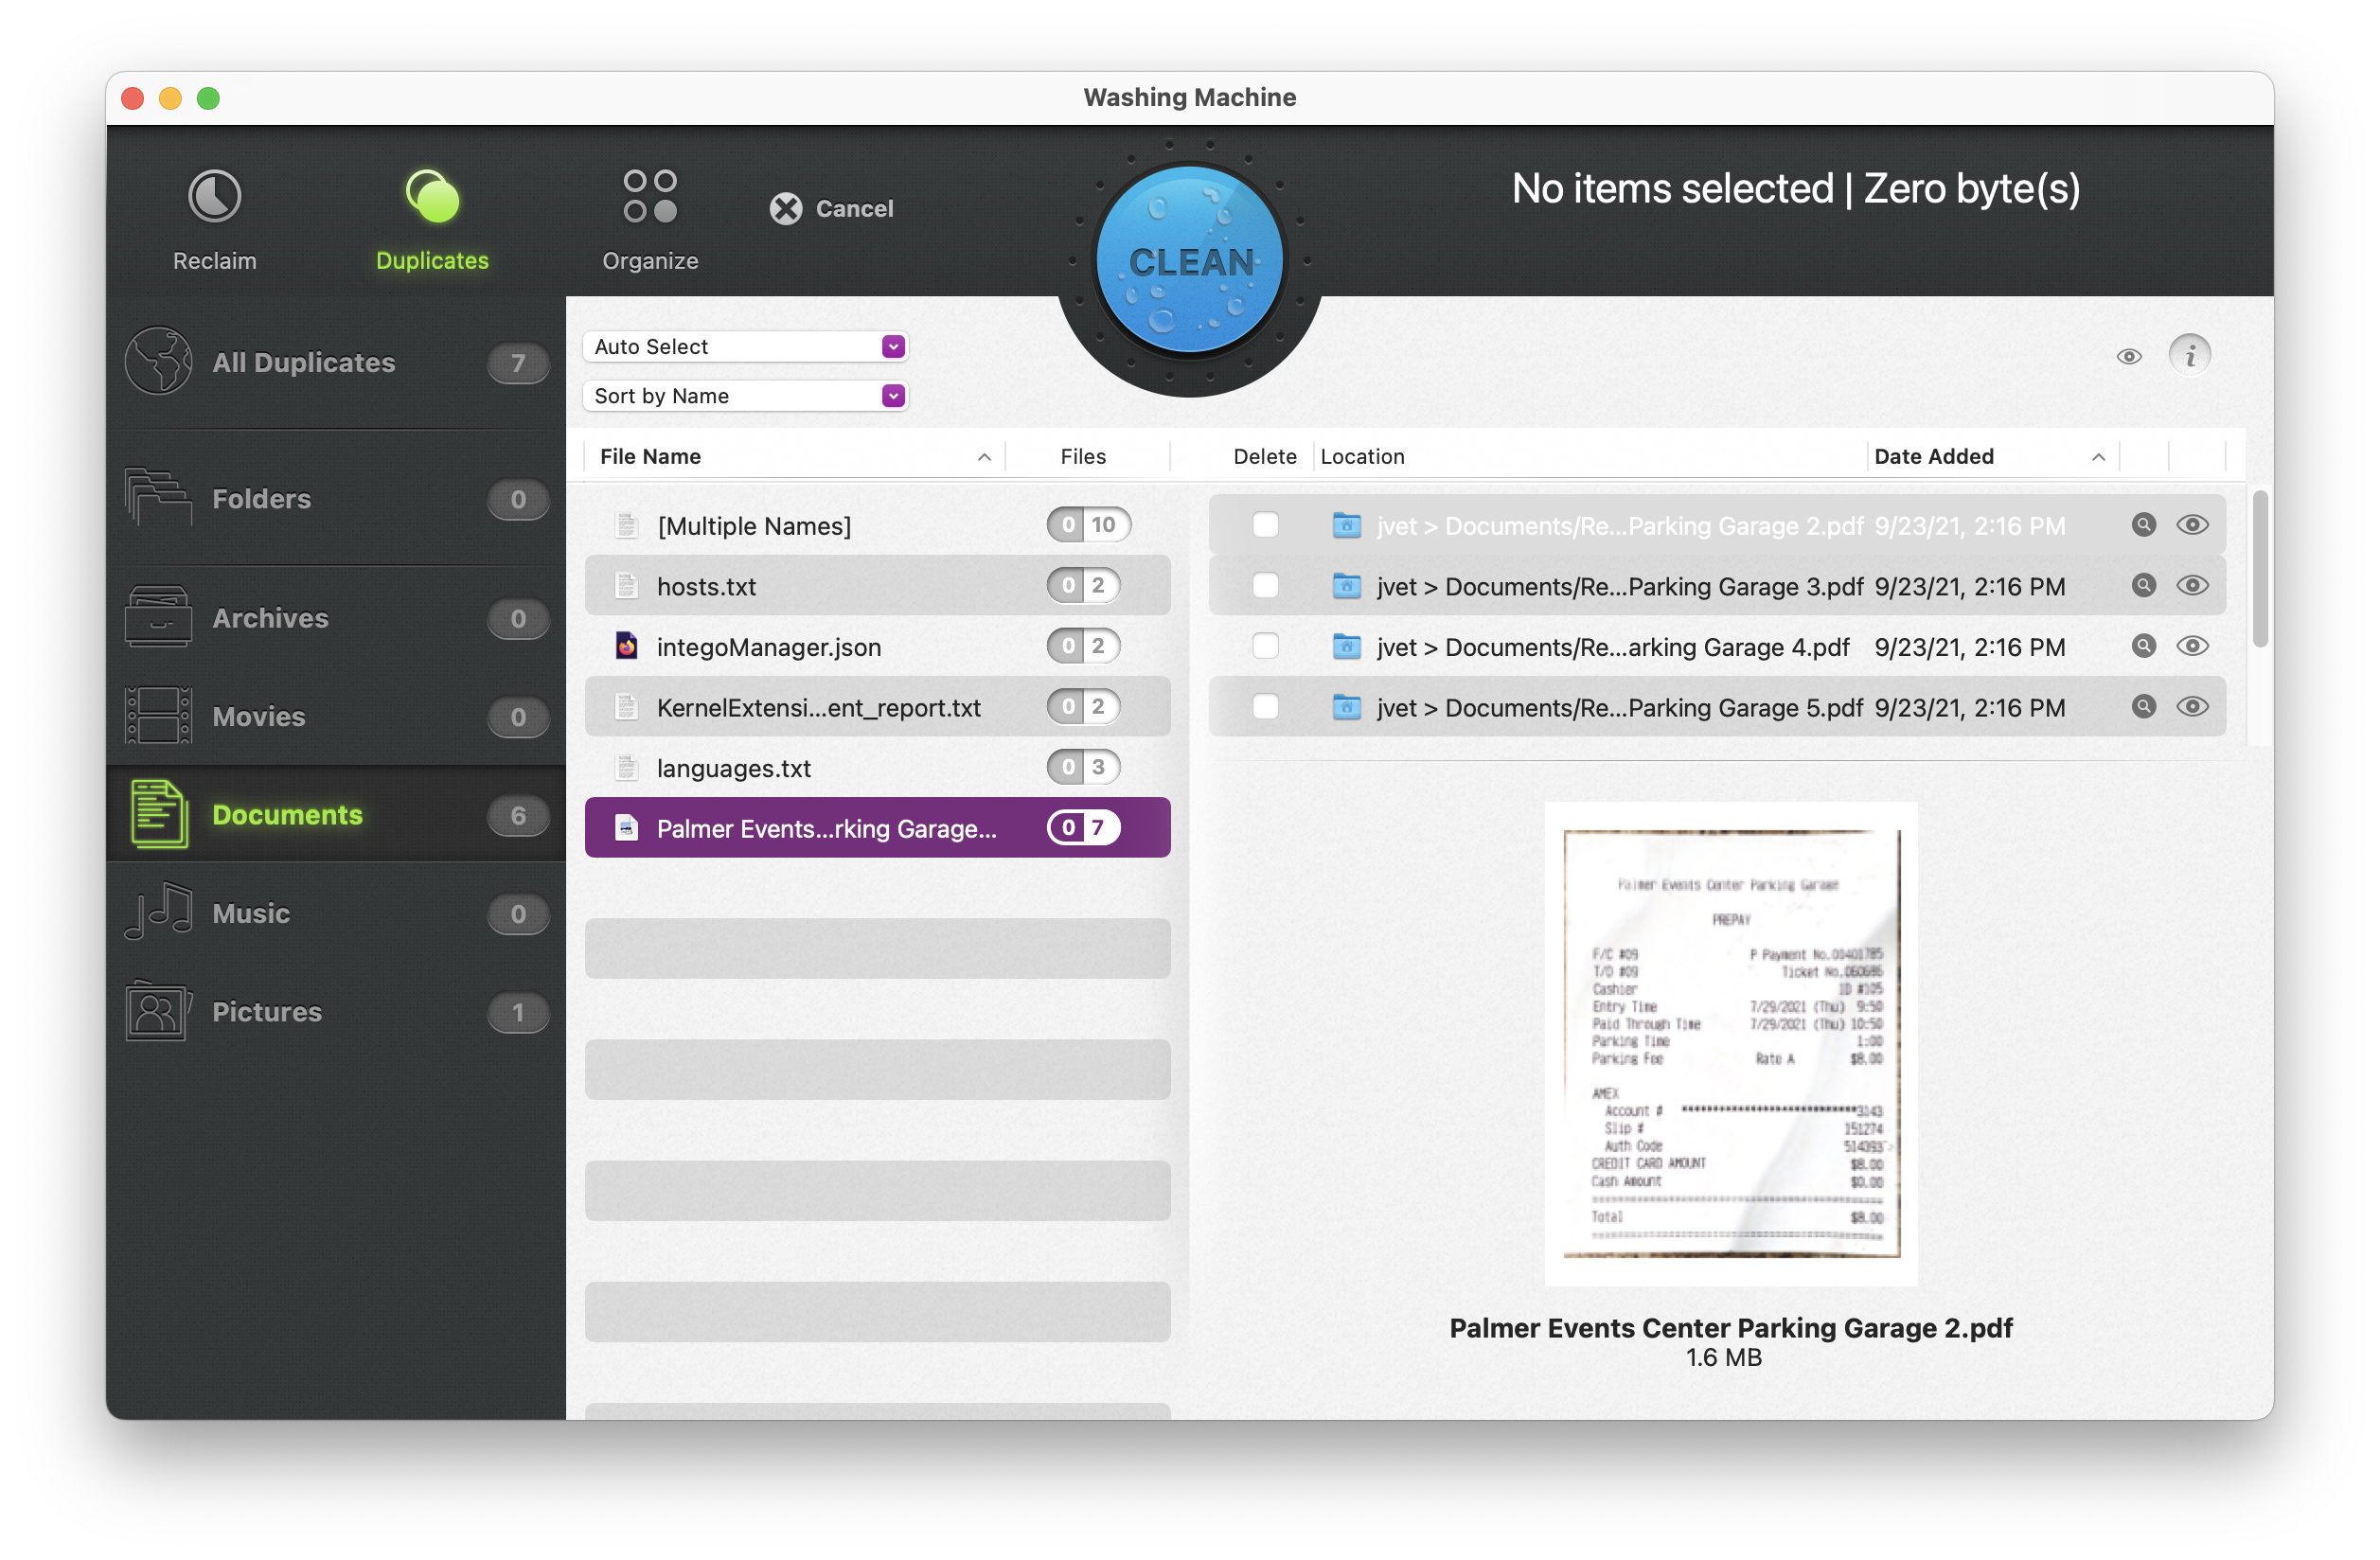Select Documents category in sidebar
Viewport: 2380px width, 1560px height.
coord(336,814)
